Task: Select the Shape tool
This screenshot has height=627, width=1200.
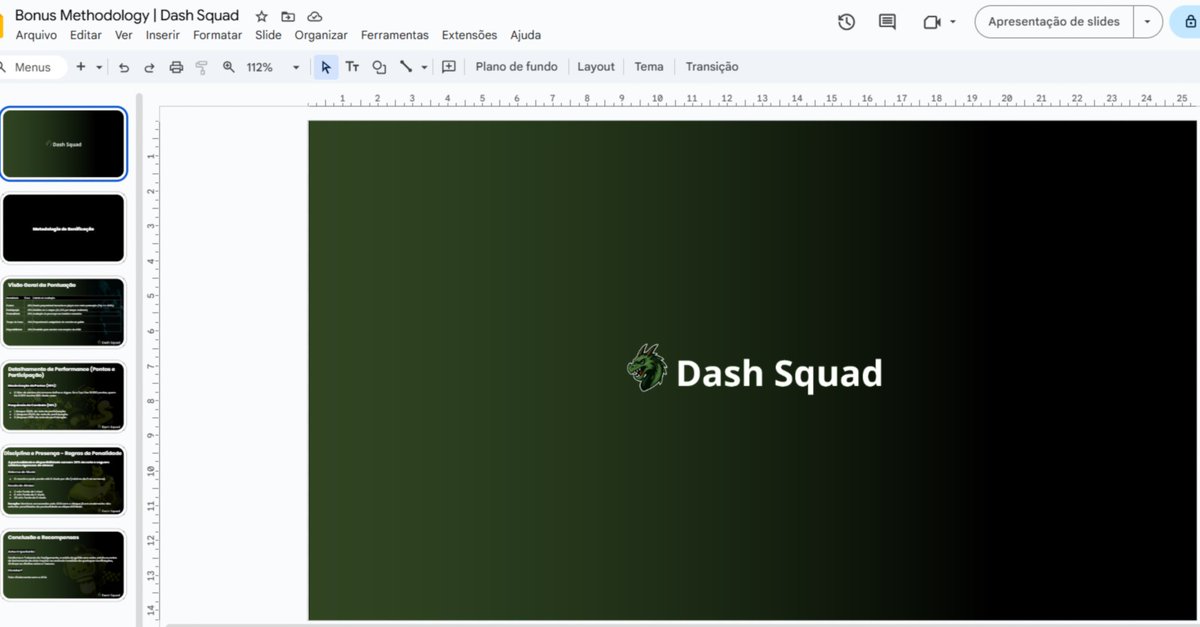Action: pyautogui.click(x=378, y=66)
